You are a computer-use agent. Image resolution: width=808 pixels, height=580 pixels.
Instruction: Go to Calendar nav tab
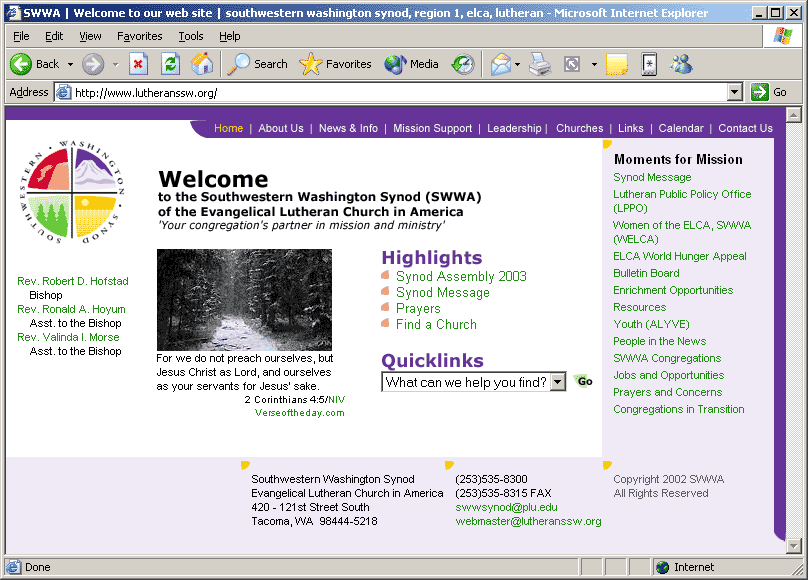pyautogui.click(x=681, y=128)
